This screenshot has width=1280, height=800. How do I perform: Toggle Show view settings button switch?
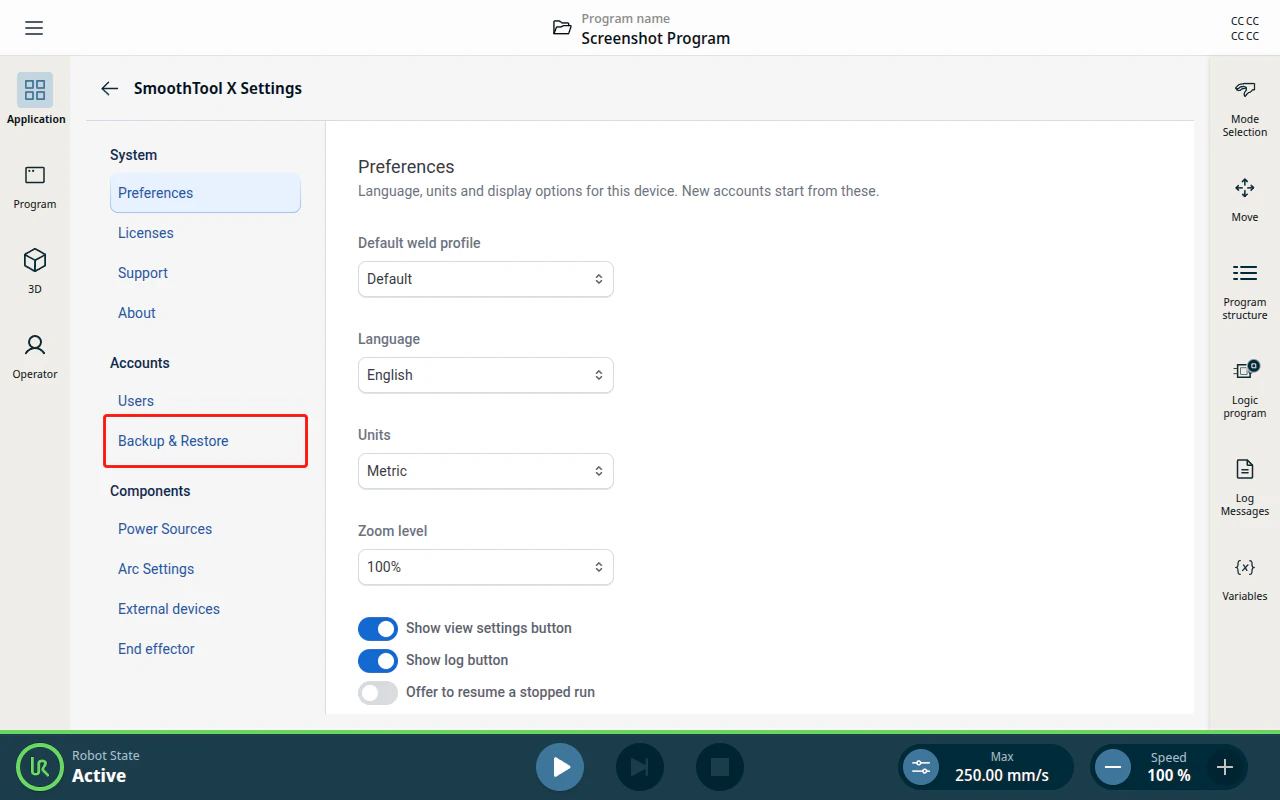378,629
